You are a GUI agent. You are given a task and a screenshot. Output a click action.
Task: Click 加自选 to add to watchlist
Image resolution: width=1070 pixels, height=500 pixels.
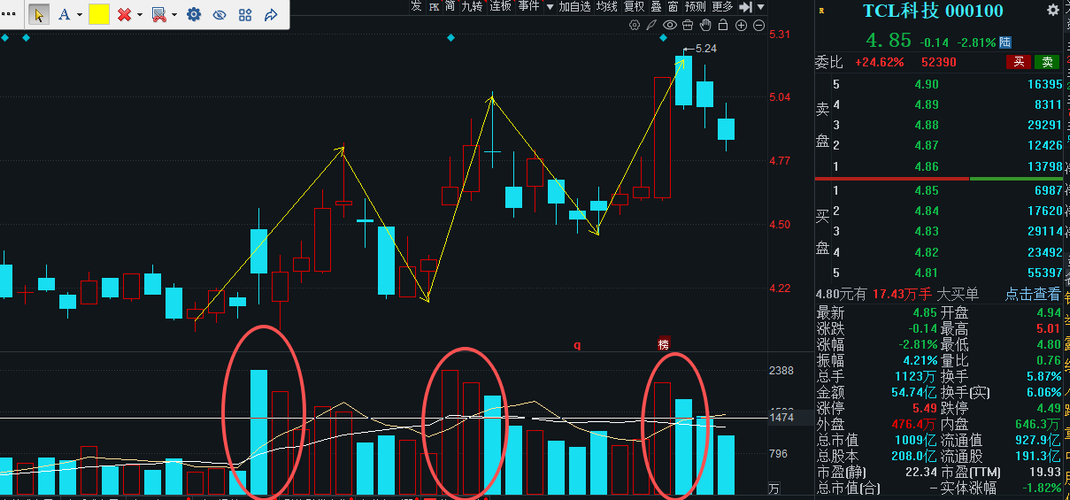tap(575, 7)
